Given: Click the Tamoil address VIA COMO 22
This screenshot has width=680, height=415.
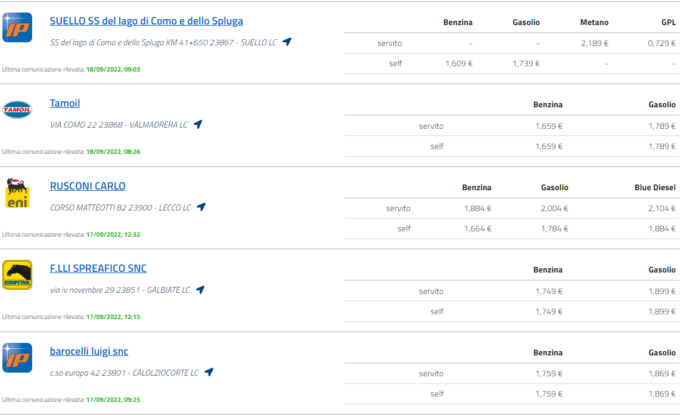Looking at the screenshot, I should [x=118, y=125].
